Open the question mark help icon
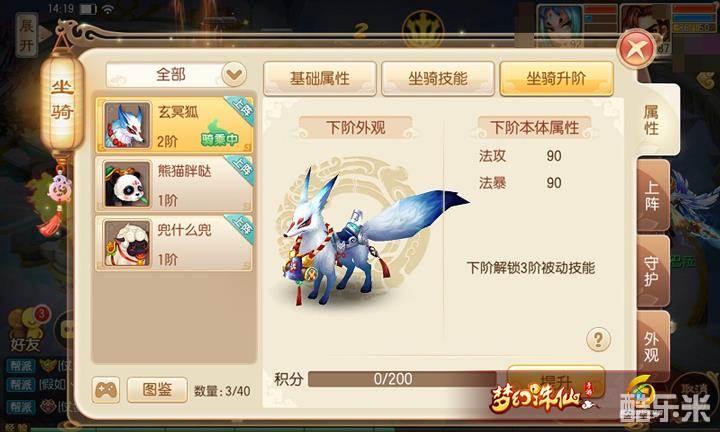 tap(598, 340)
